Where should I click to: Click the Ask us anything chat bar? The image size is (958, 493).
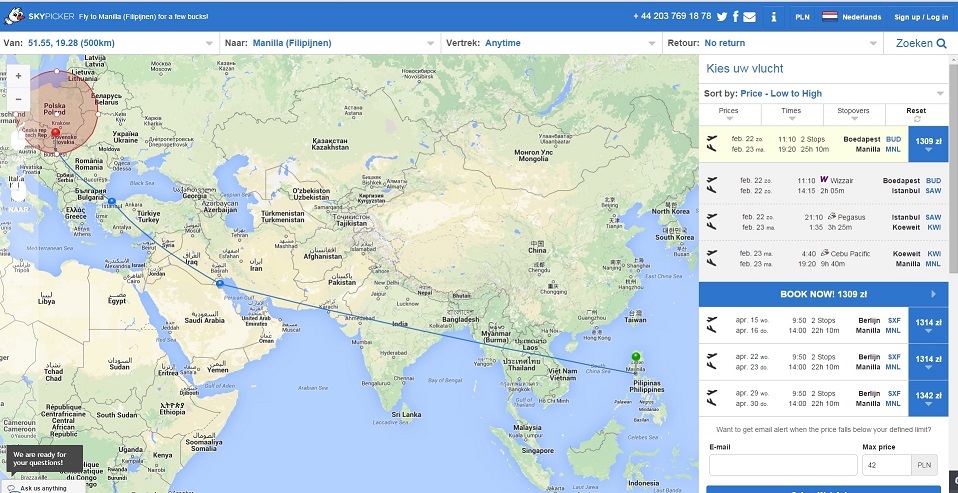pos(43,488)
